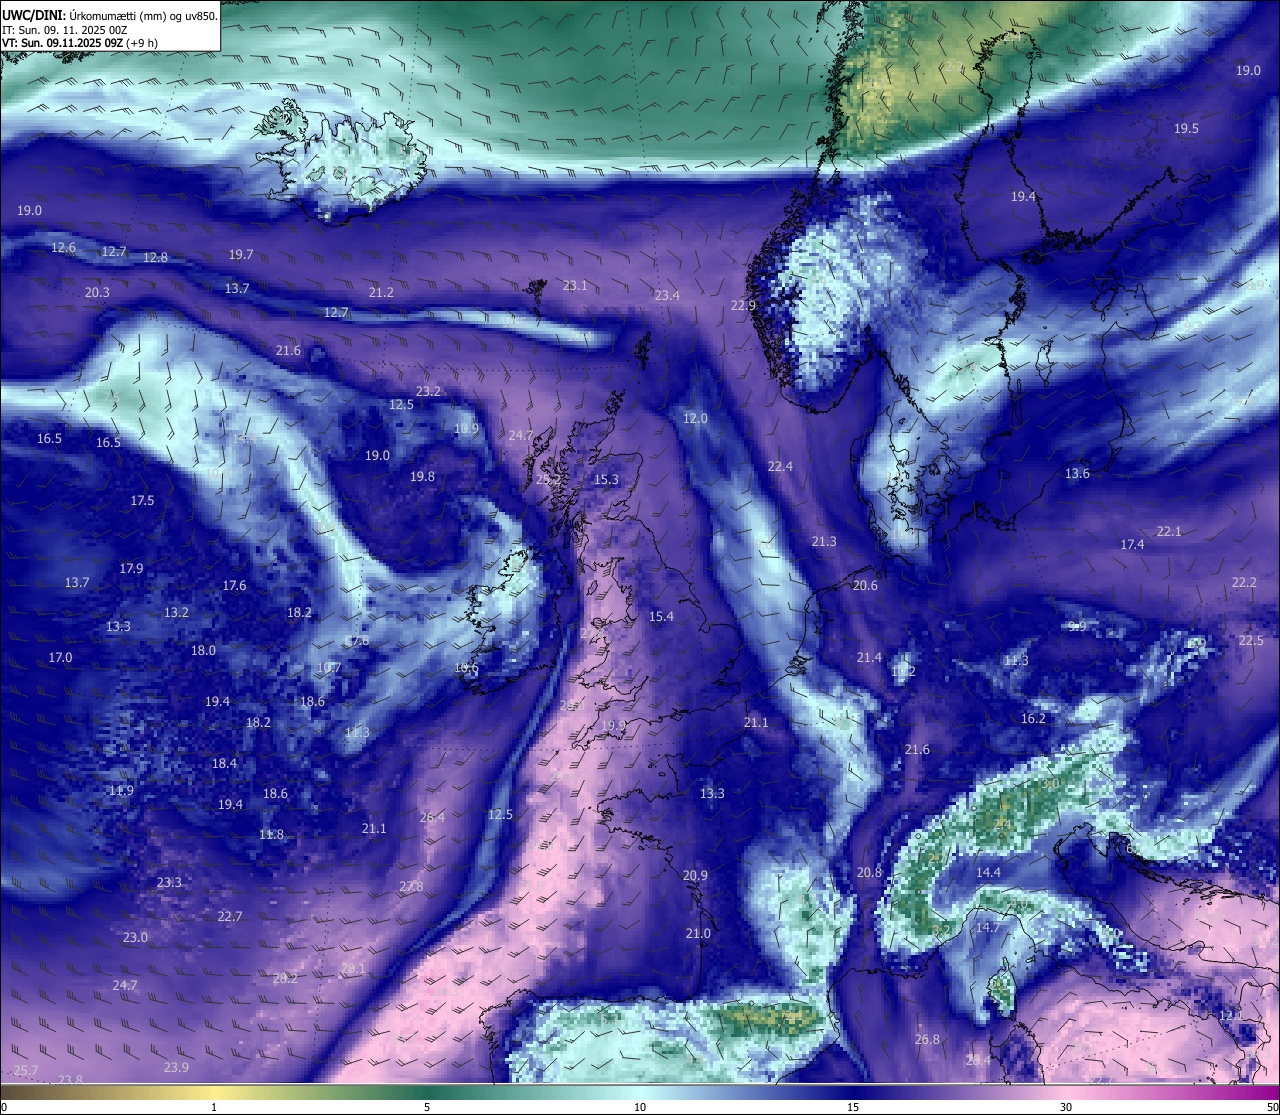Image resolution: width=1280 pixels, height=1115 pixels.
Task: Click the map value 17.6
Action: pos(234,586)
